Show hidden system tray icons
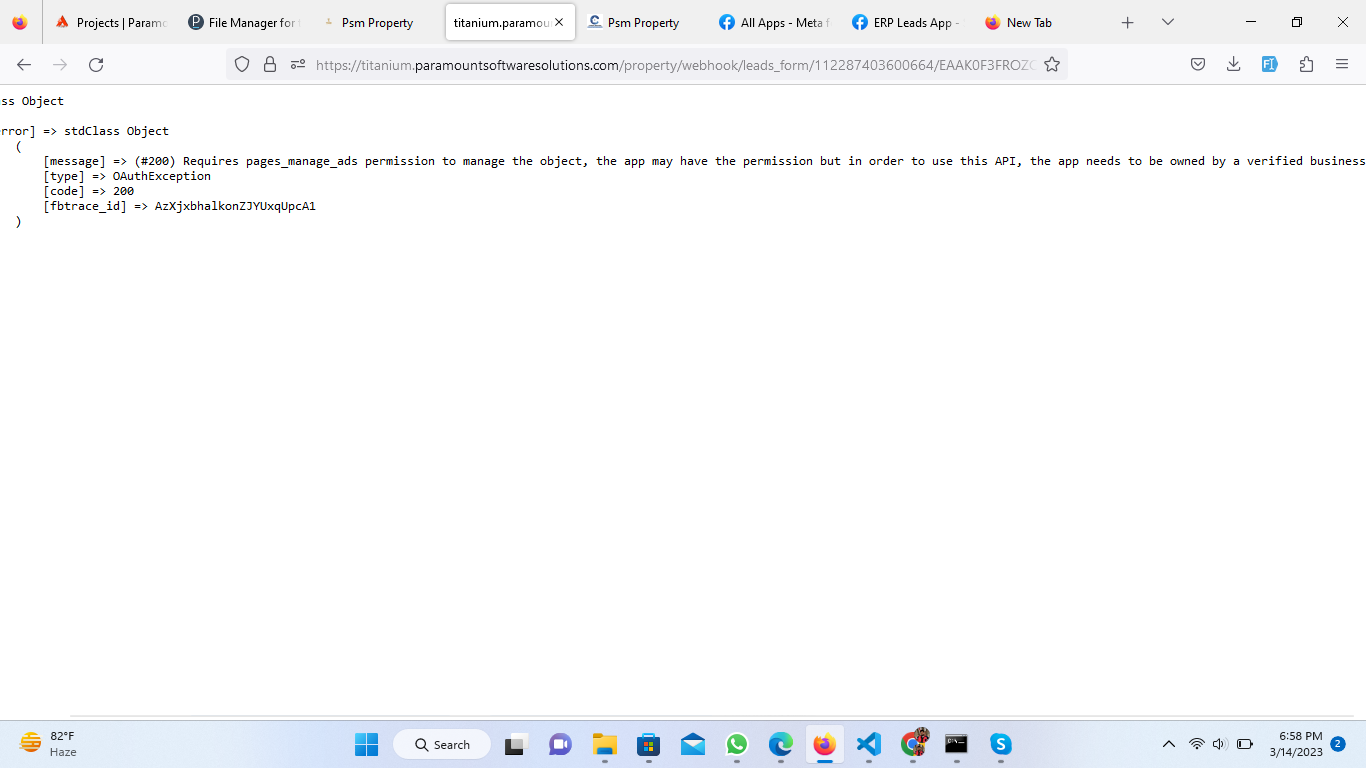 pyautogui.click(x=1168, y=744)
